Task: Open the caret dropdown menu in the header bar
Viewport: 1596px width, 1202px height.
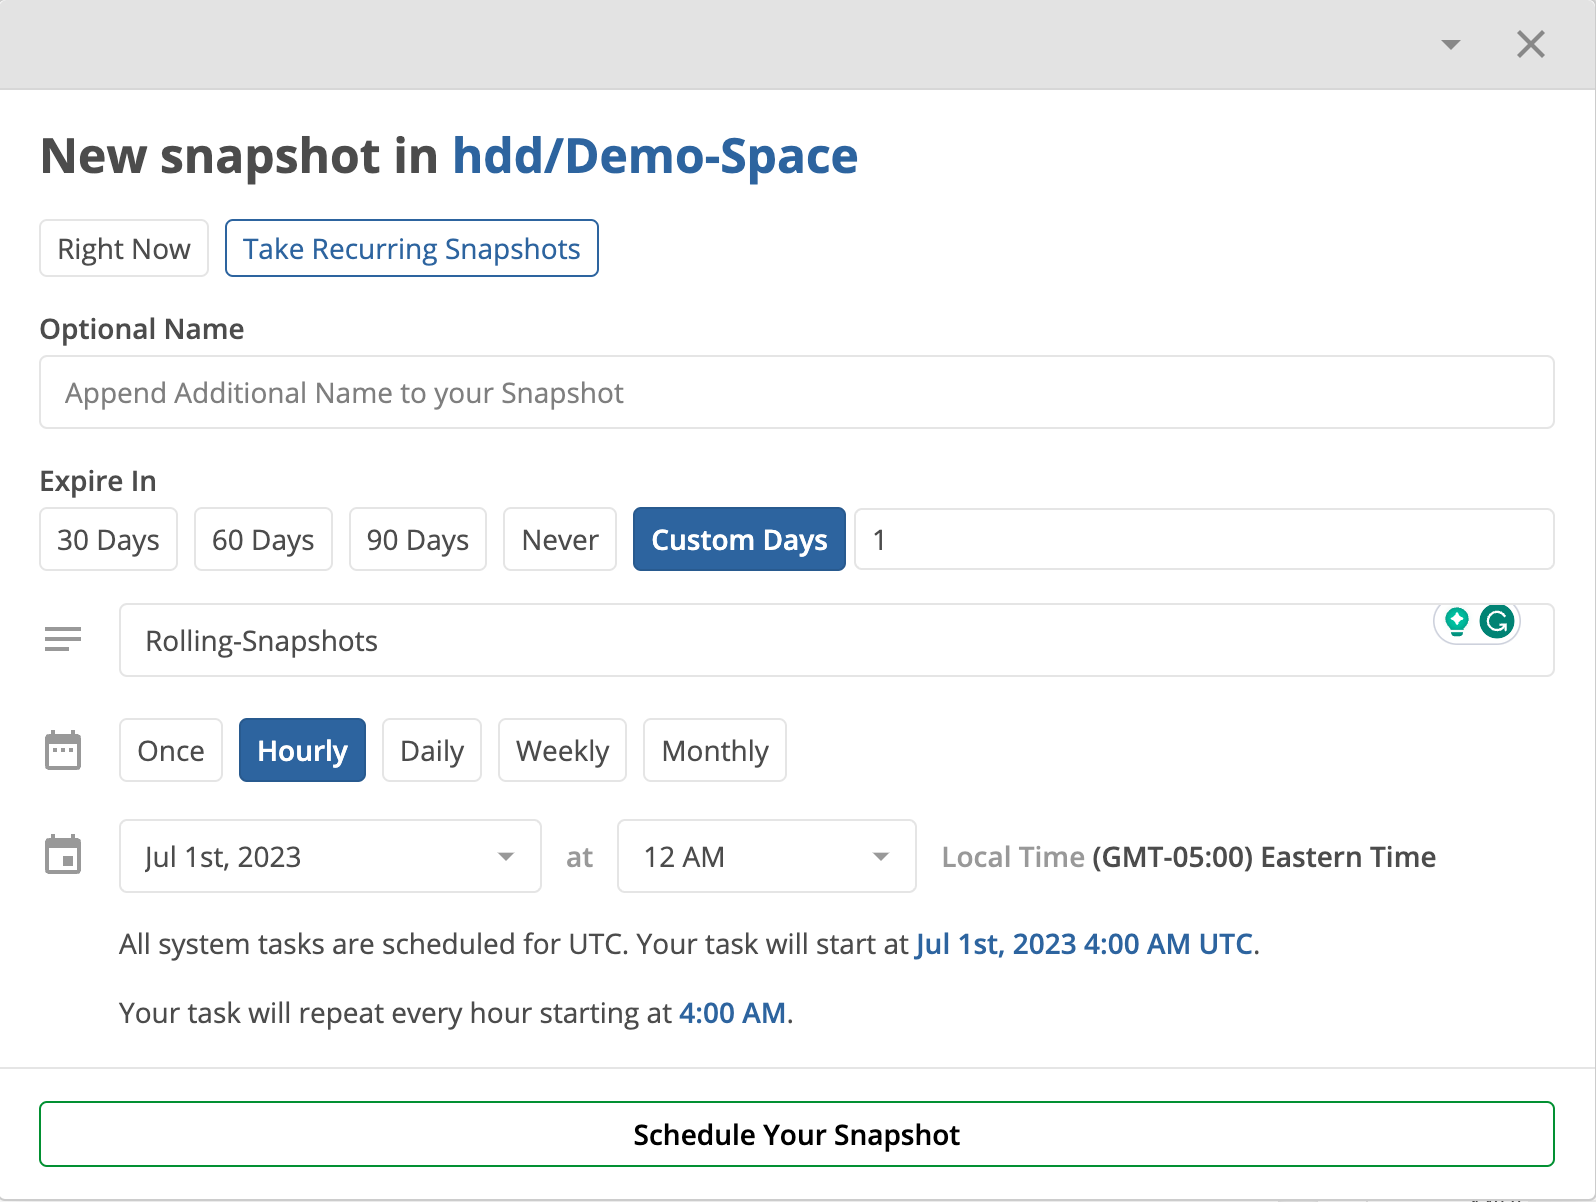Action: (1451, 44)
